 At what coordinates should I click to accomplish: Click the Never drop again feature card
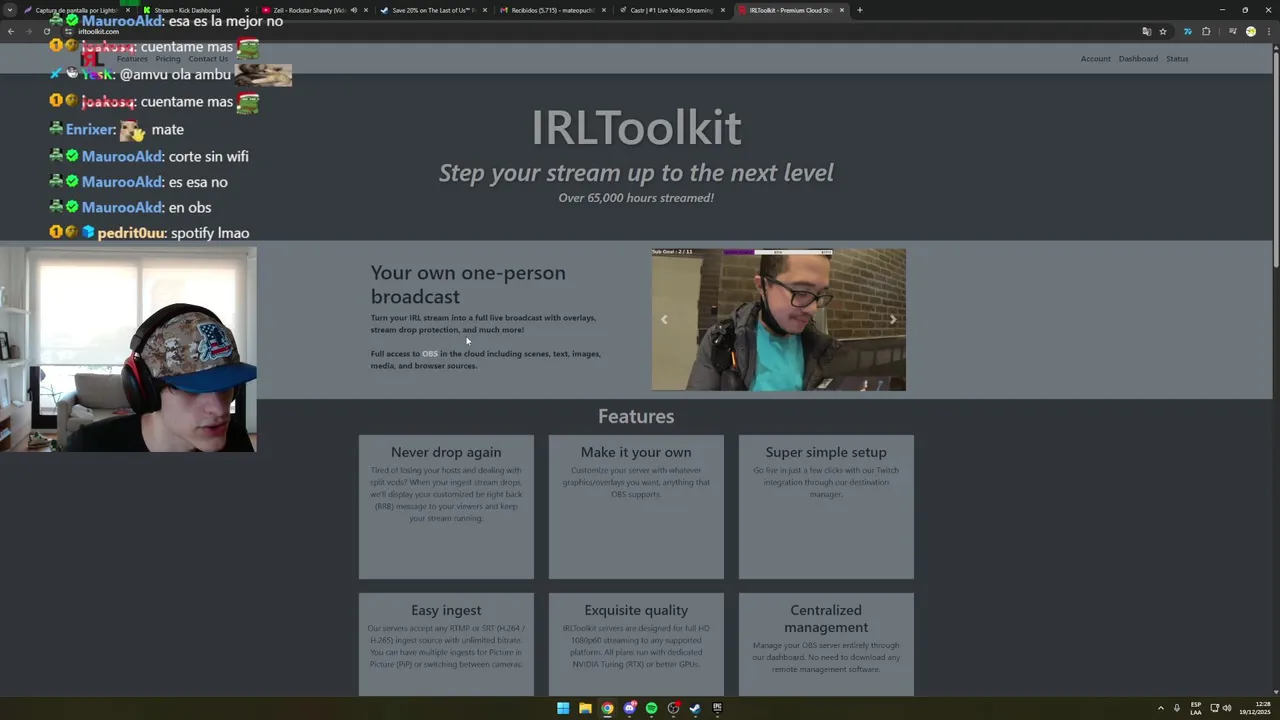pyautogui.click(x=446, y=507)
